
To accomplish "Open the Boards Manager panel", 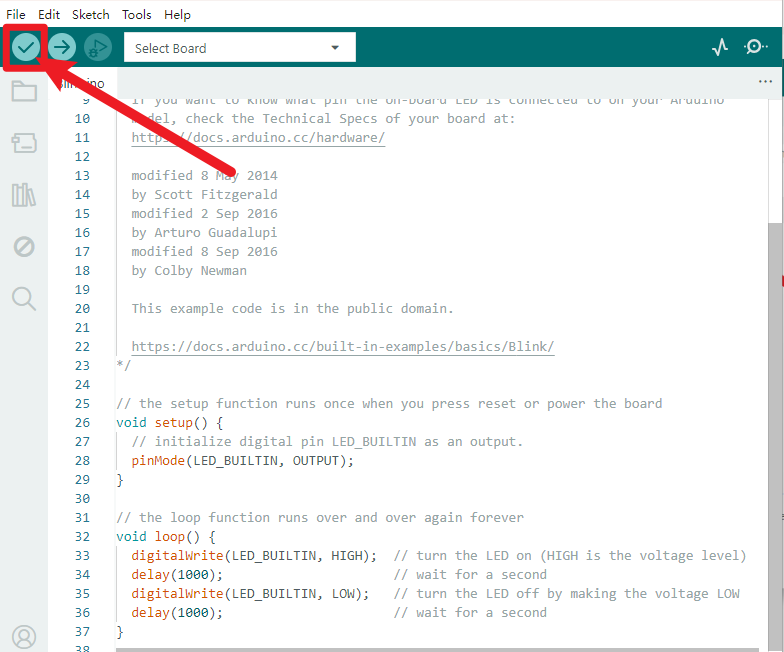I will (24, 142).
